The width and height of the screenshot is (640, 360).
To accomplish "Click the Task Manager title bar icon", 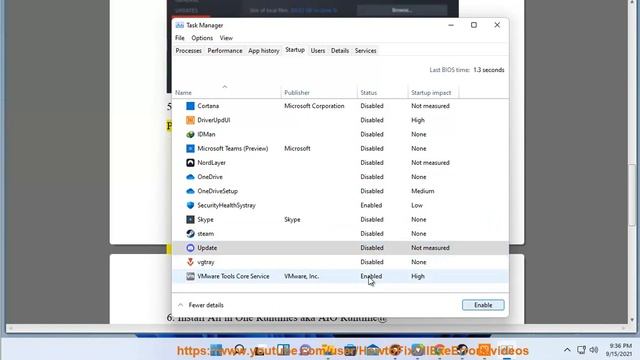I will [x=179, y=25].
